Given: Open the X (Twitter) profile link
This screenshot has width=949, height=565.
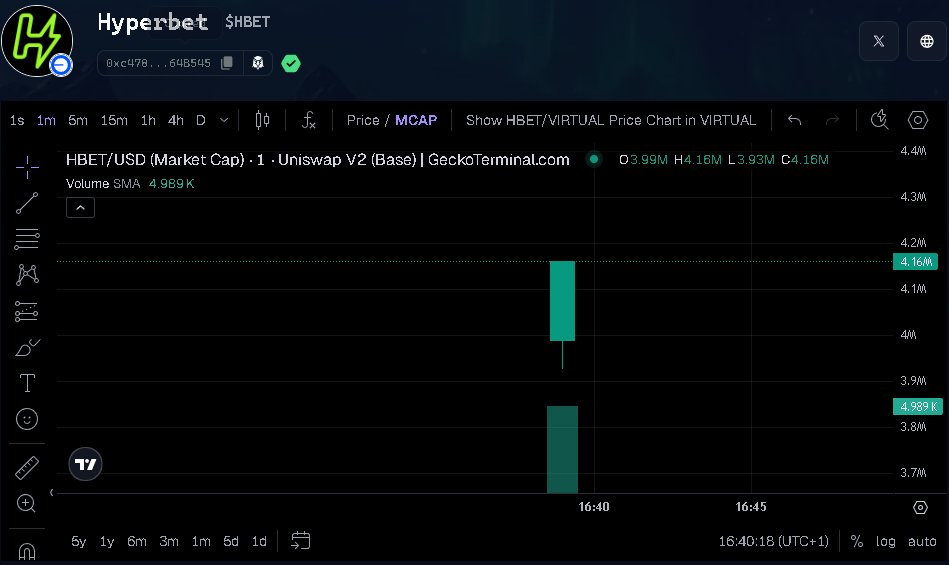Looking at the screenshot, I should (x=879, y=41).
